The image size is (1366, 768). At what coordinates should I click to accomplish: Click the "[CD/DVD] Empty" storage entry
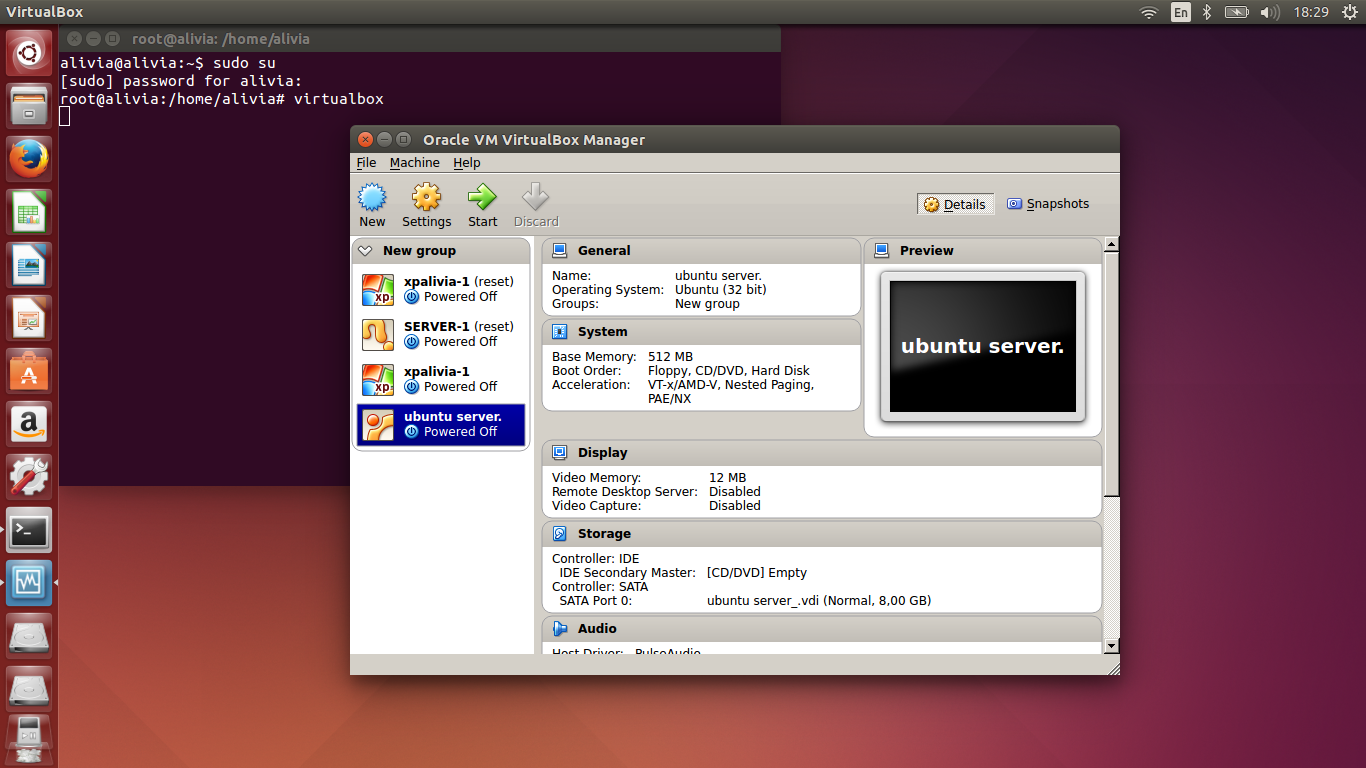pos(757,573)
